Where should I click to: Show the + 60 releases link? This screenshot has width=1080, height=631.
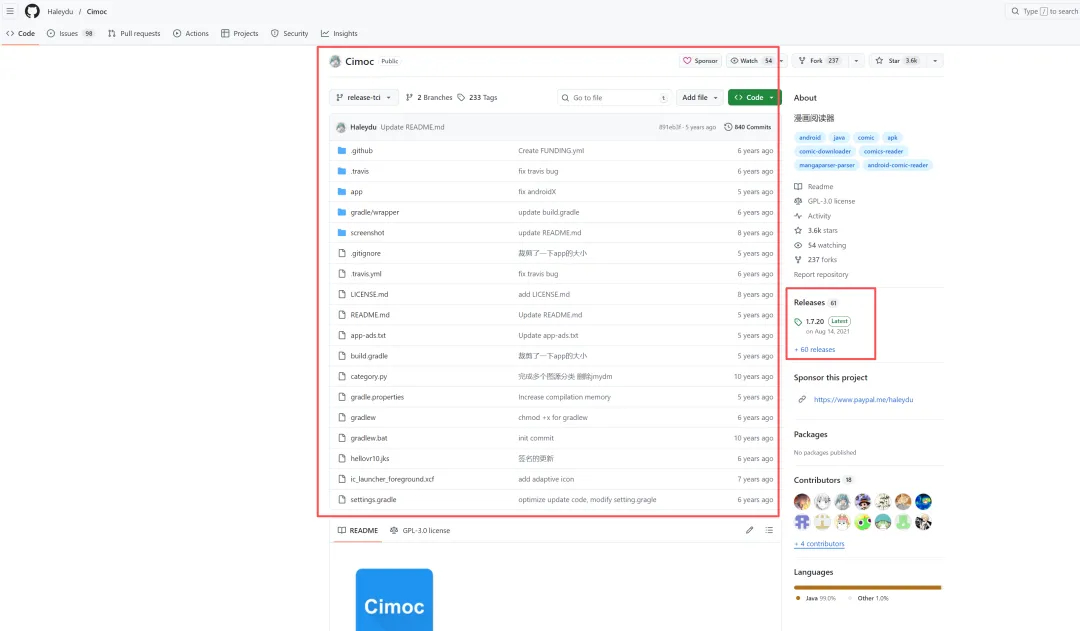(x=815, y=350)
